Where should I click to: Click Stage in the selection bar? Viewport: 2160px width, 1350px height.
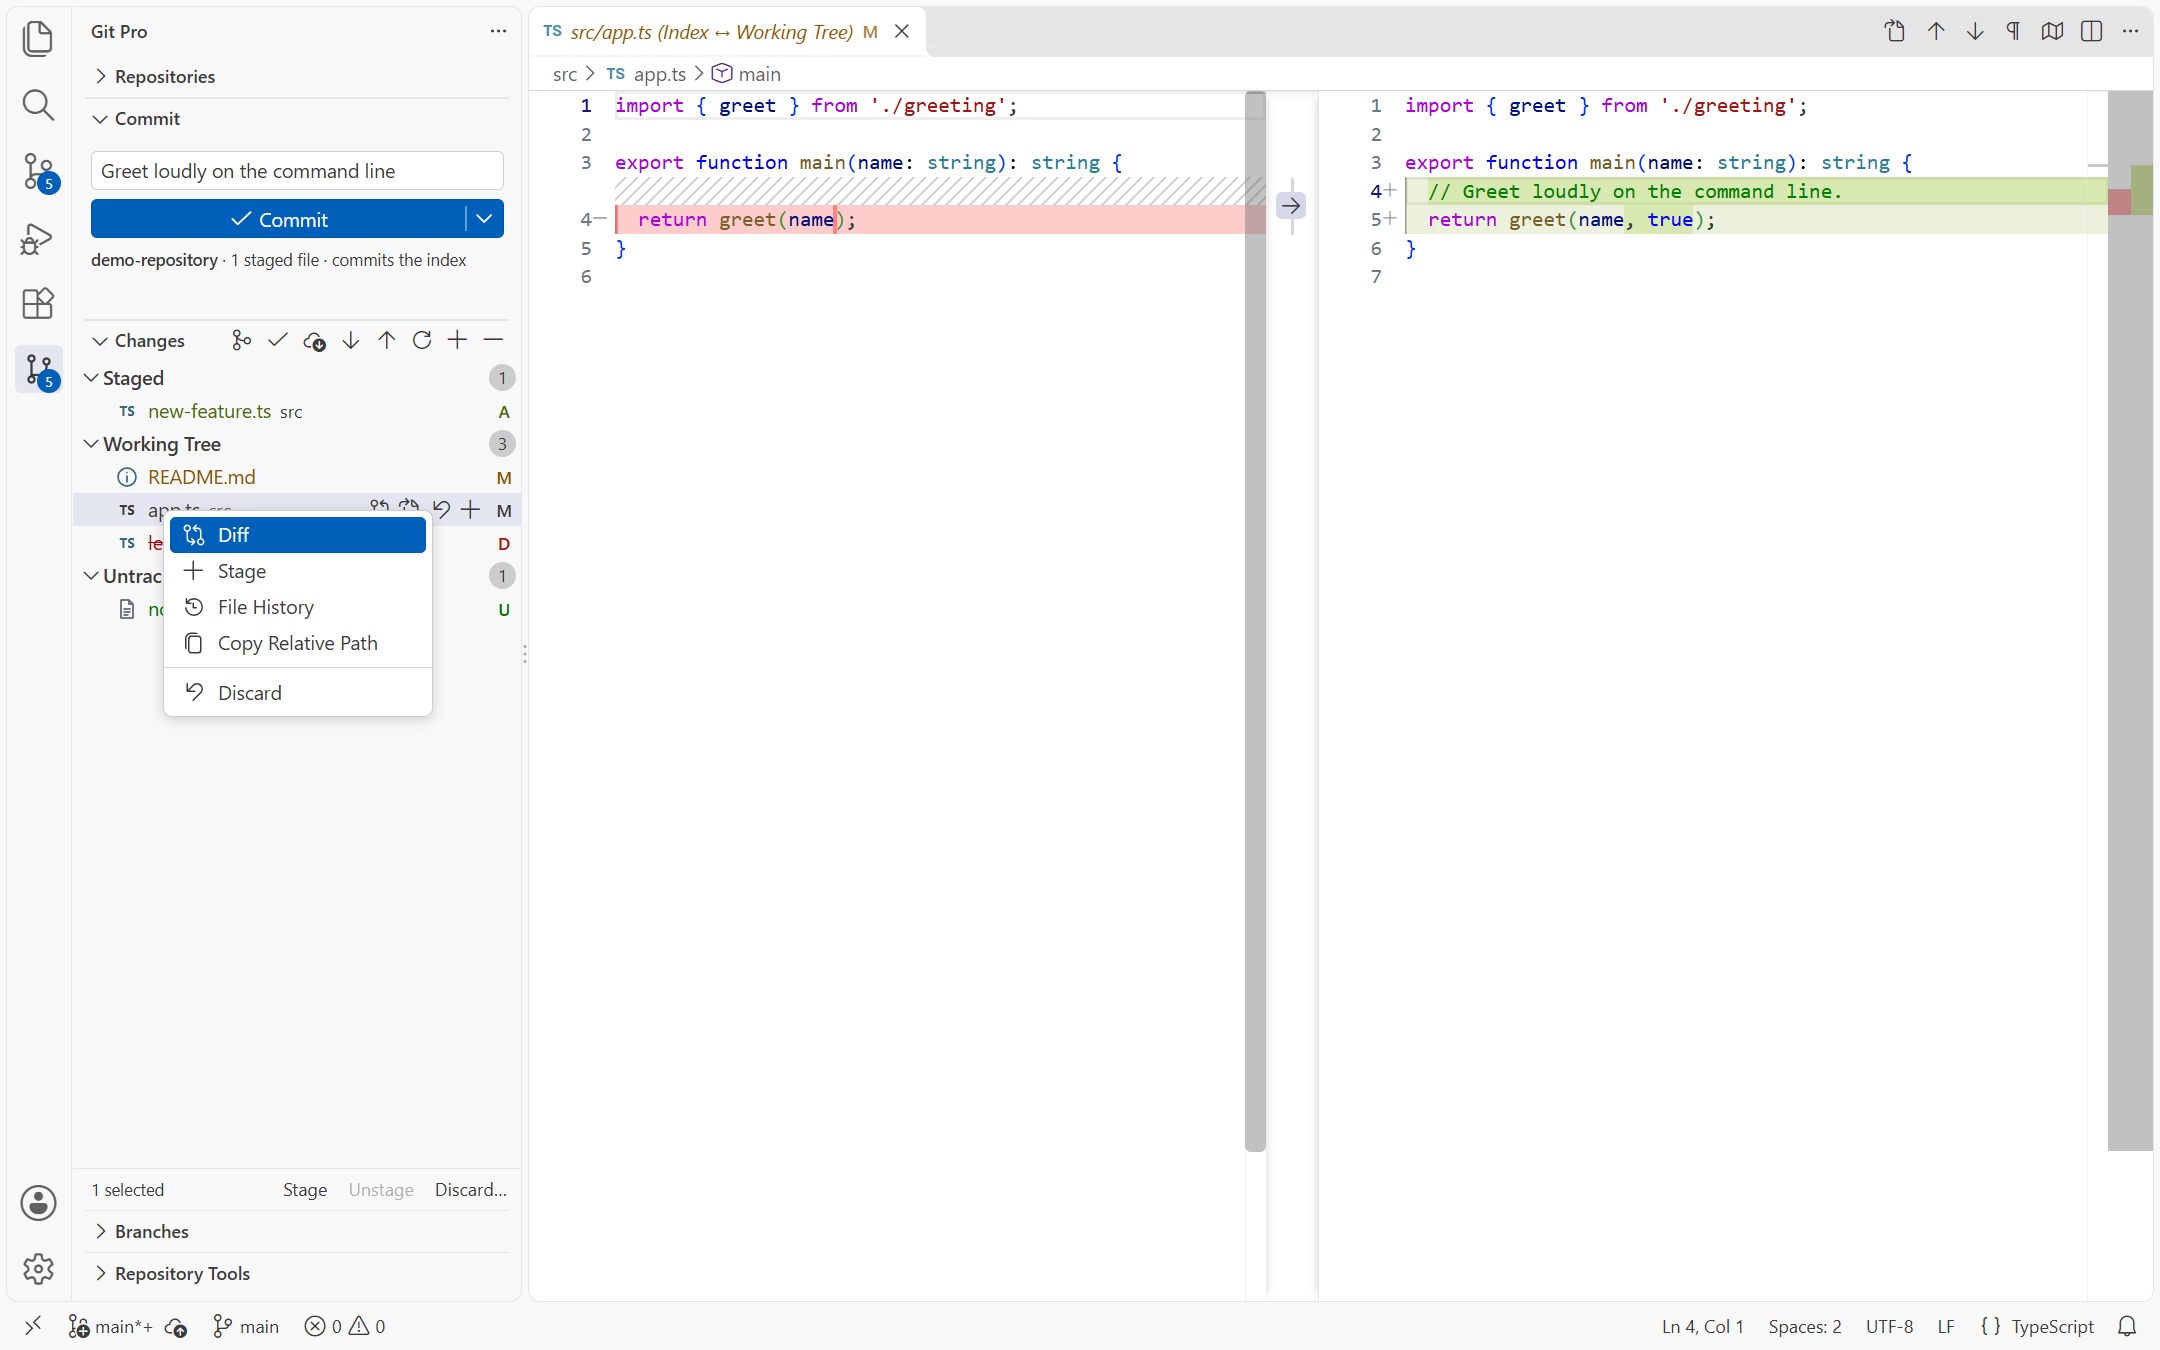304,1189
